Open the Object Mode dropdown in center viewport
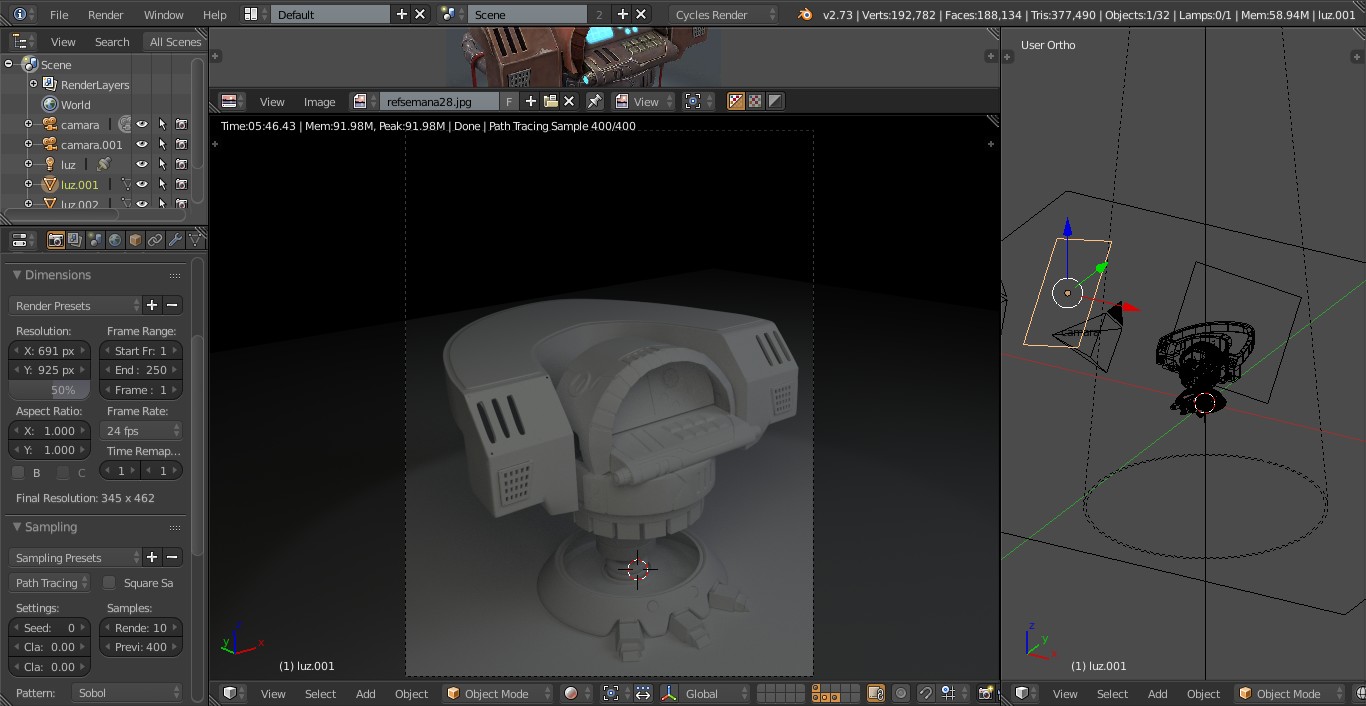This screenshot has height=706, width=1366. point(498,693)
